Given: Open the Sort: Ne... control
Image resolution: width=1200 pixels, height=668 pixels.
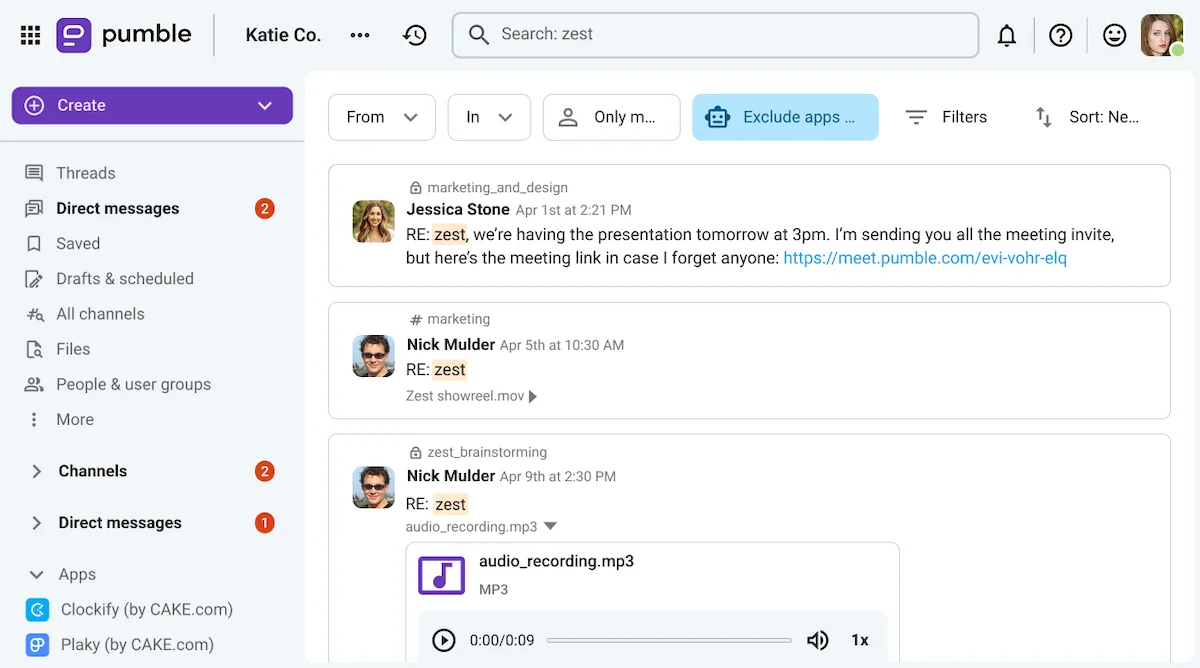Looking at the screenshot, I should 1086,117.
